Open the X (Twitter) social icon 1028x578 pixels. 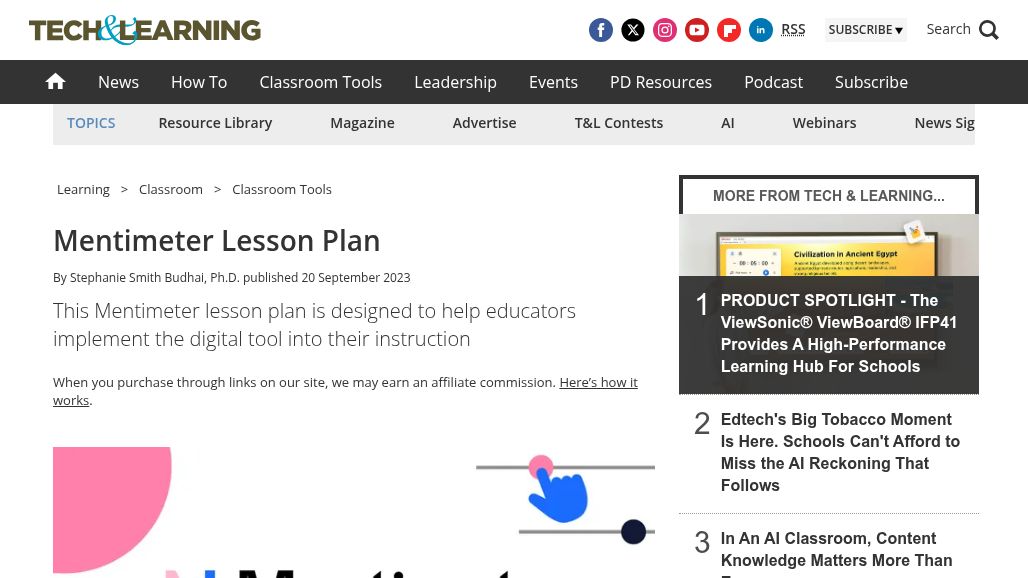click(633, 30)
